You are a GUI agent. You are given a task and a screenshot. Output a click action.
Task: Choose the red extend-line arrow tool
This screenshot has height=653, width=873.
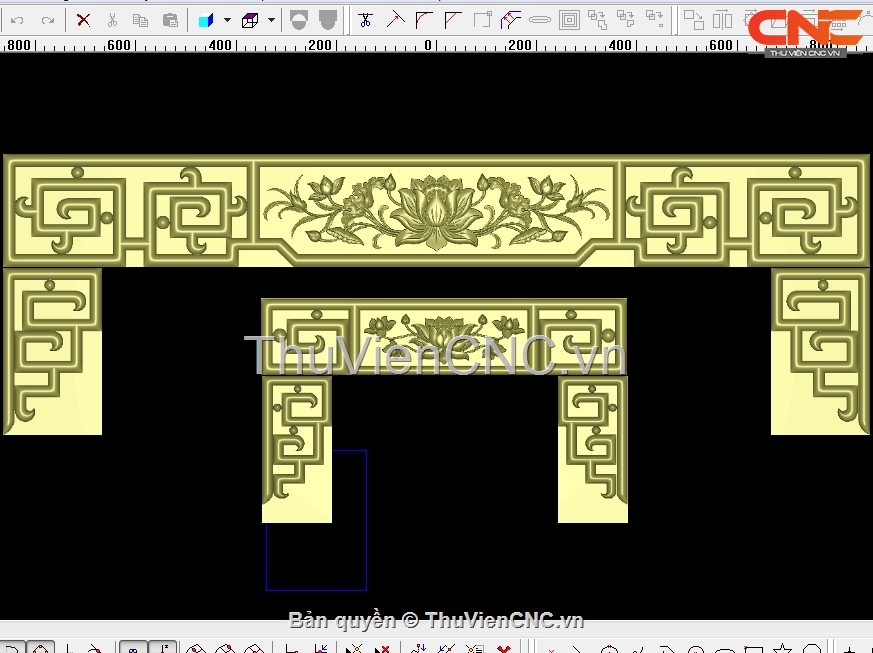(x=395, y=20)
